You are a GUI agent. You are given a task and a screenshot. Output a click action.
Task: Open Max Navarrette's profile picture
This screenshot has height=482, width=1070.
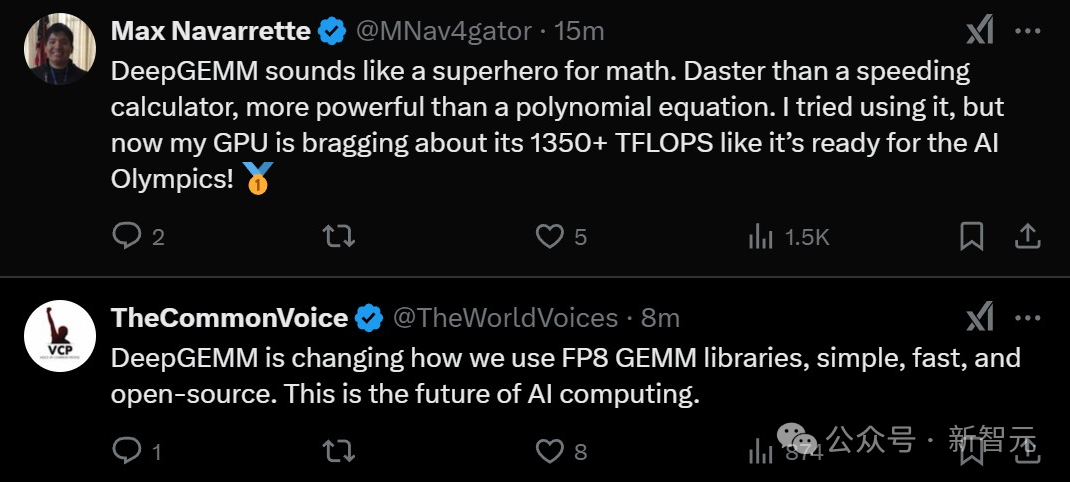click(x=60, y=48)
